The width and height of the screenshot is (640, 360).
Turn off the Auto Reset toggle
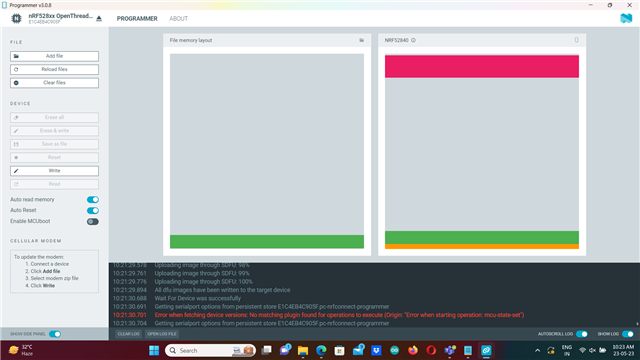click(93, 211)
